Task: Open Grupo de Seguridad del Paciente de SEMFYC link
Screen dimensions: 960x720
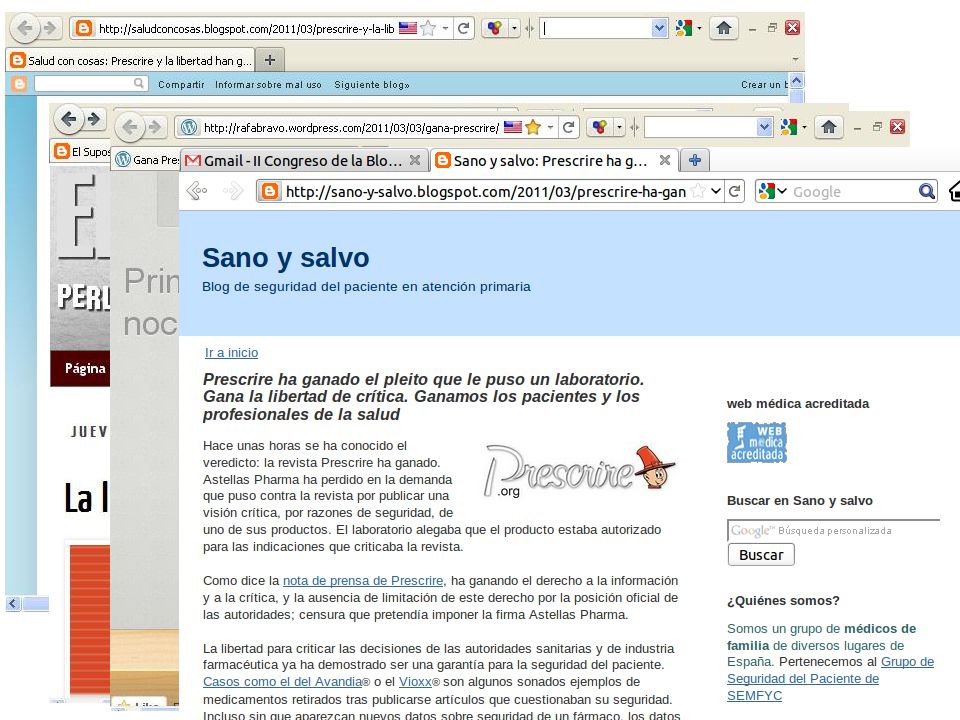Action: pyautogui.click(x=830, y=678)
